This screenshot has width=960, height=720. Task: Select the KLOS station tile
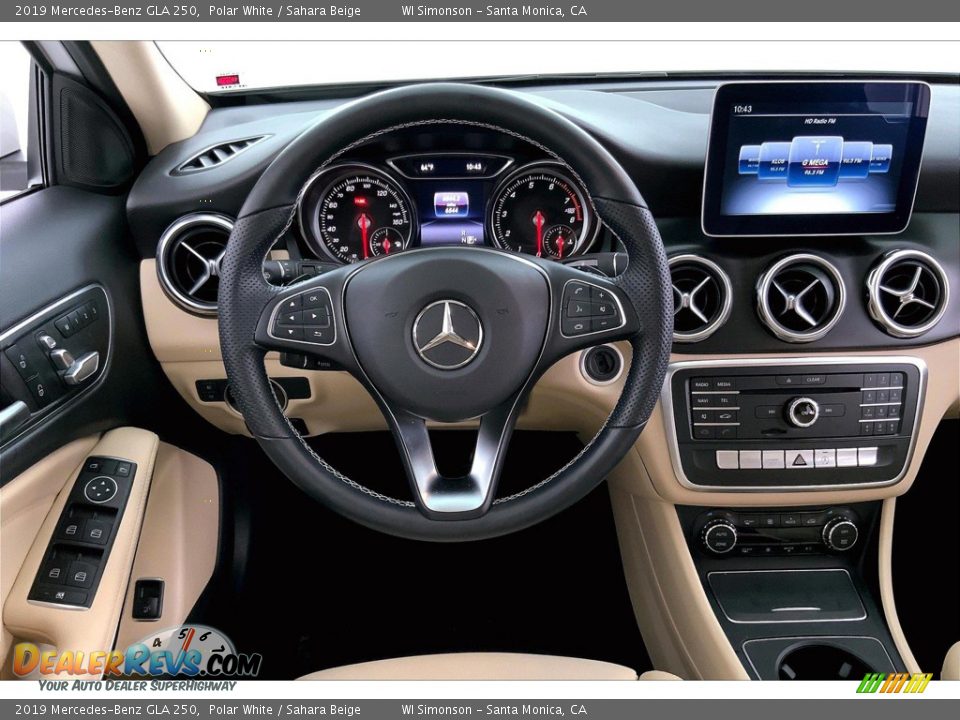(776, 161)
